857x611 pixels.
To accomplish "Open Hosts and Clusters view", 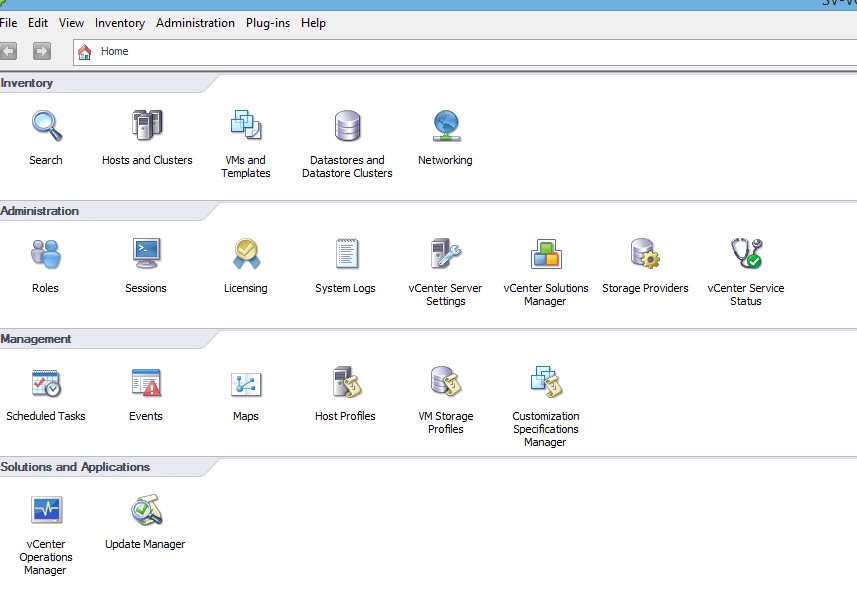I will tap(147, 125).
